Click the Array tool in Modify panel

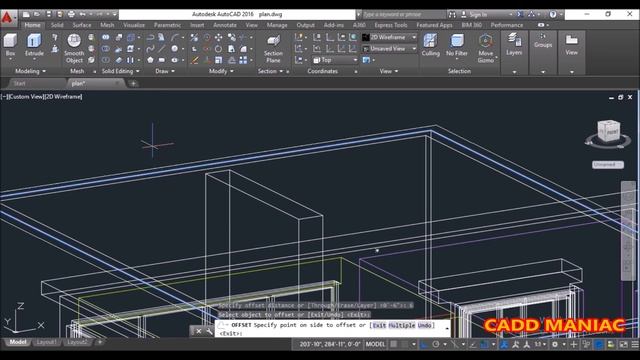pyautogui.click(x=243, y=60)
